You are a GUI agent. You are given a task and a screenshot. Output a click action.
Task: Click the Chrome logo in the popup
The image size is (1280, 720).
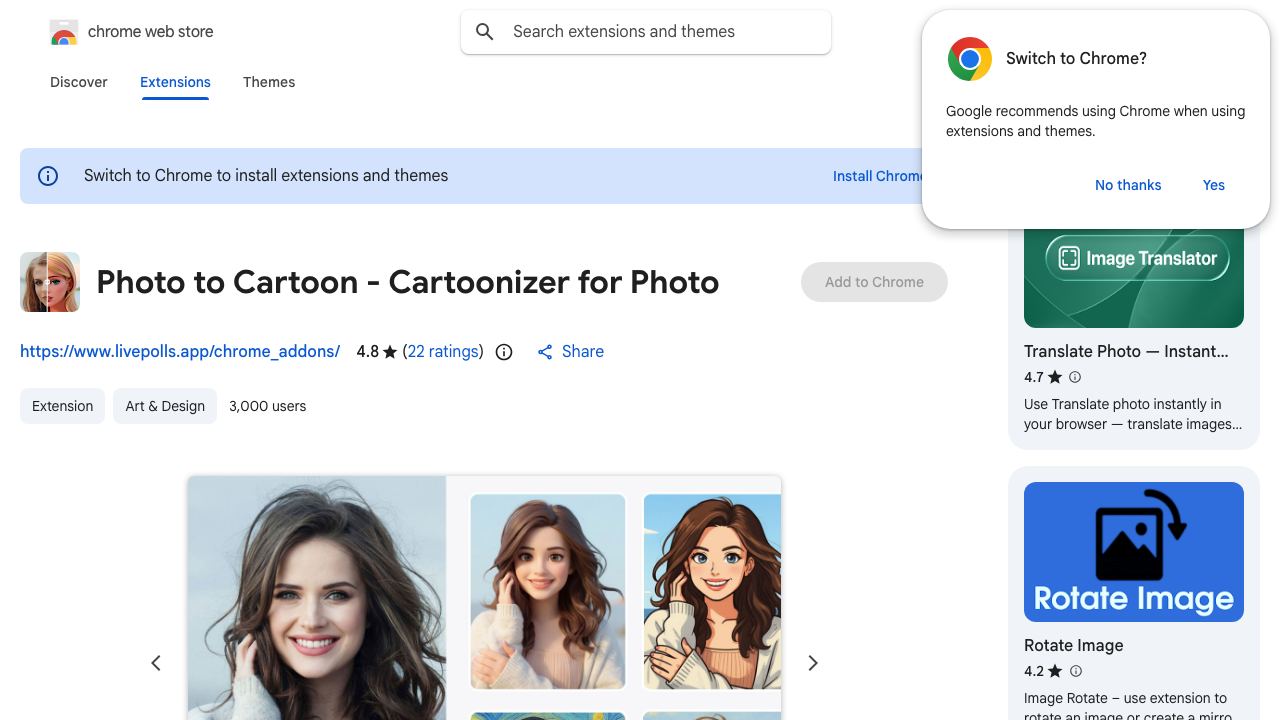point(970,59)
